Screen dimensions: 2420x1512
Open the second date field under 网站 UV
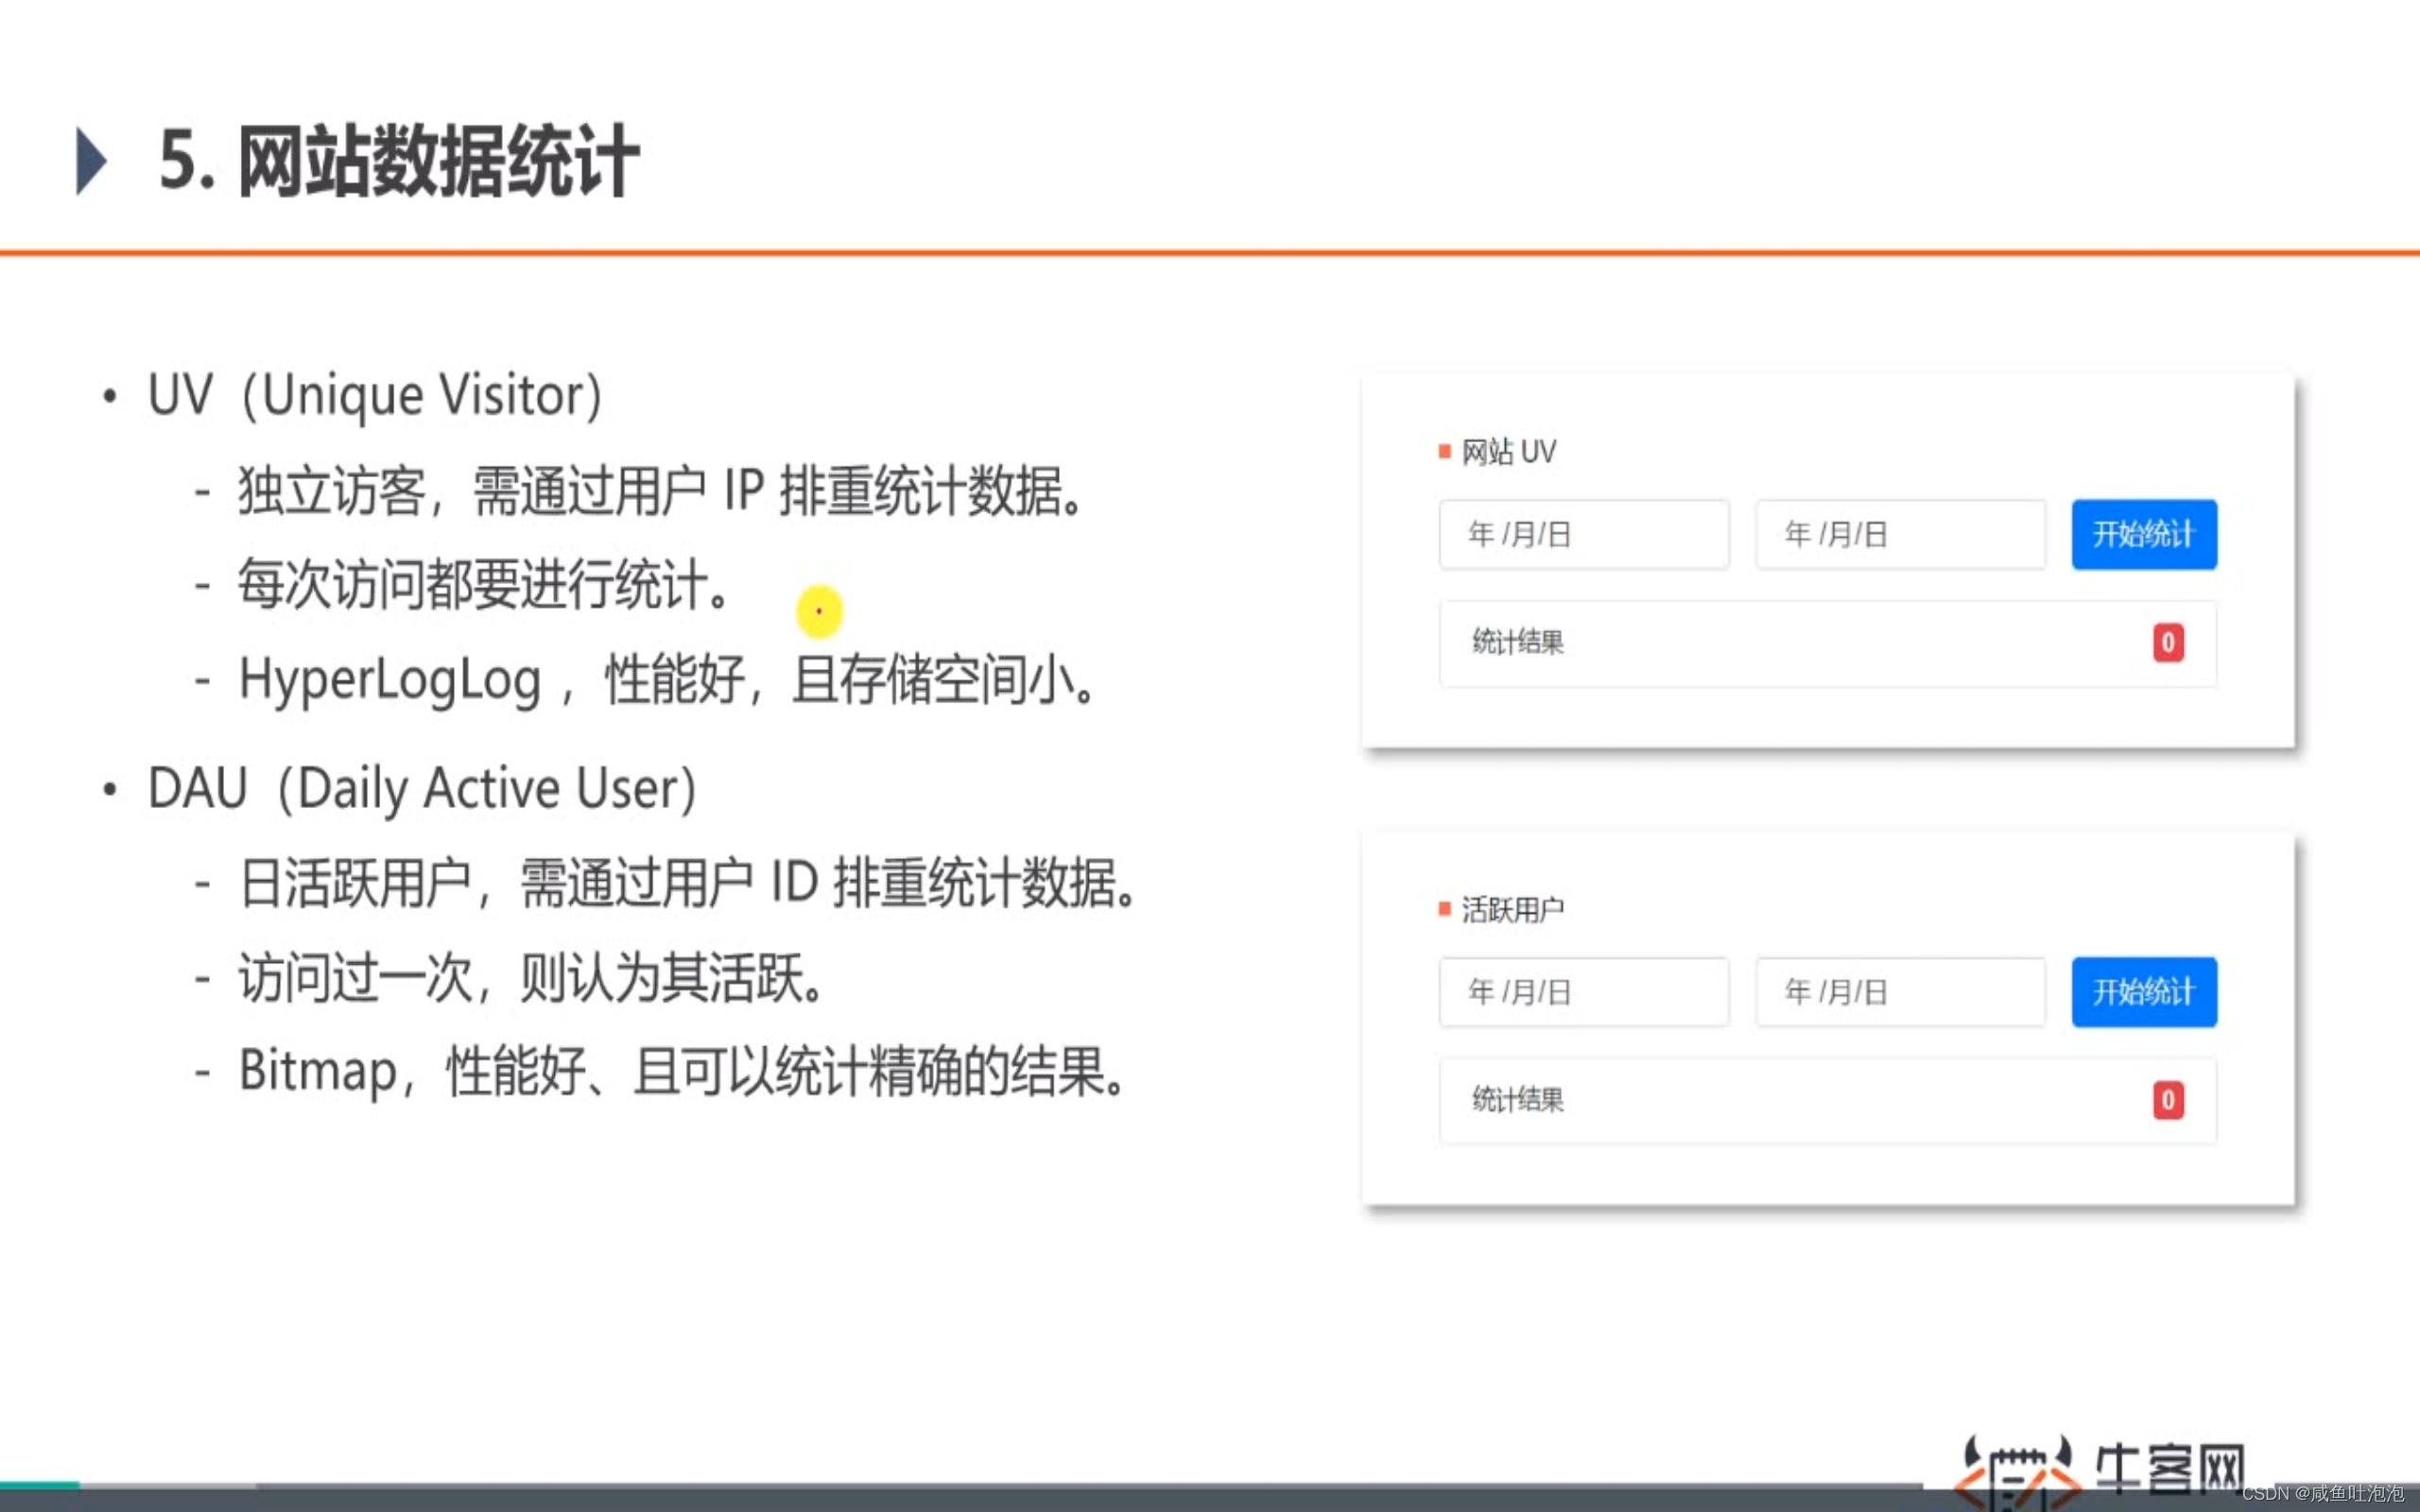click(1899, 534)
